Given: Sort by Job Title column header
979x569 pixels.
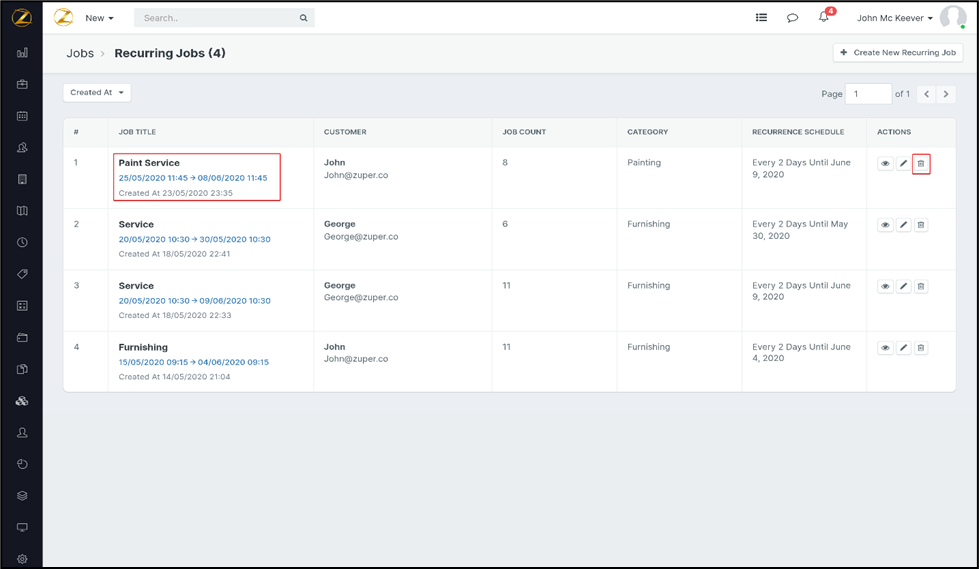Looking at the screenshot, I should point(137,132).
